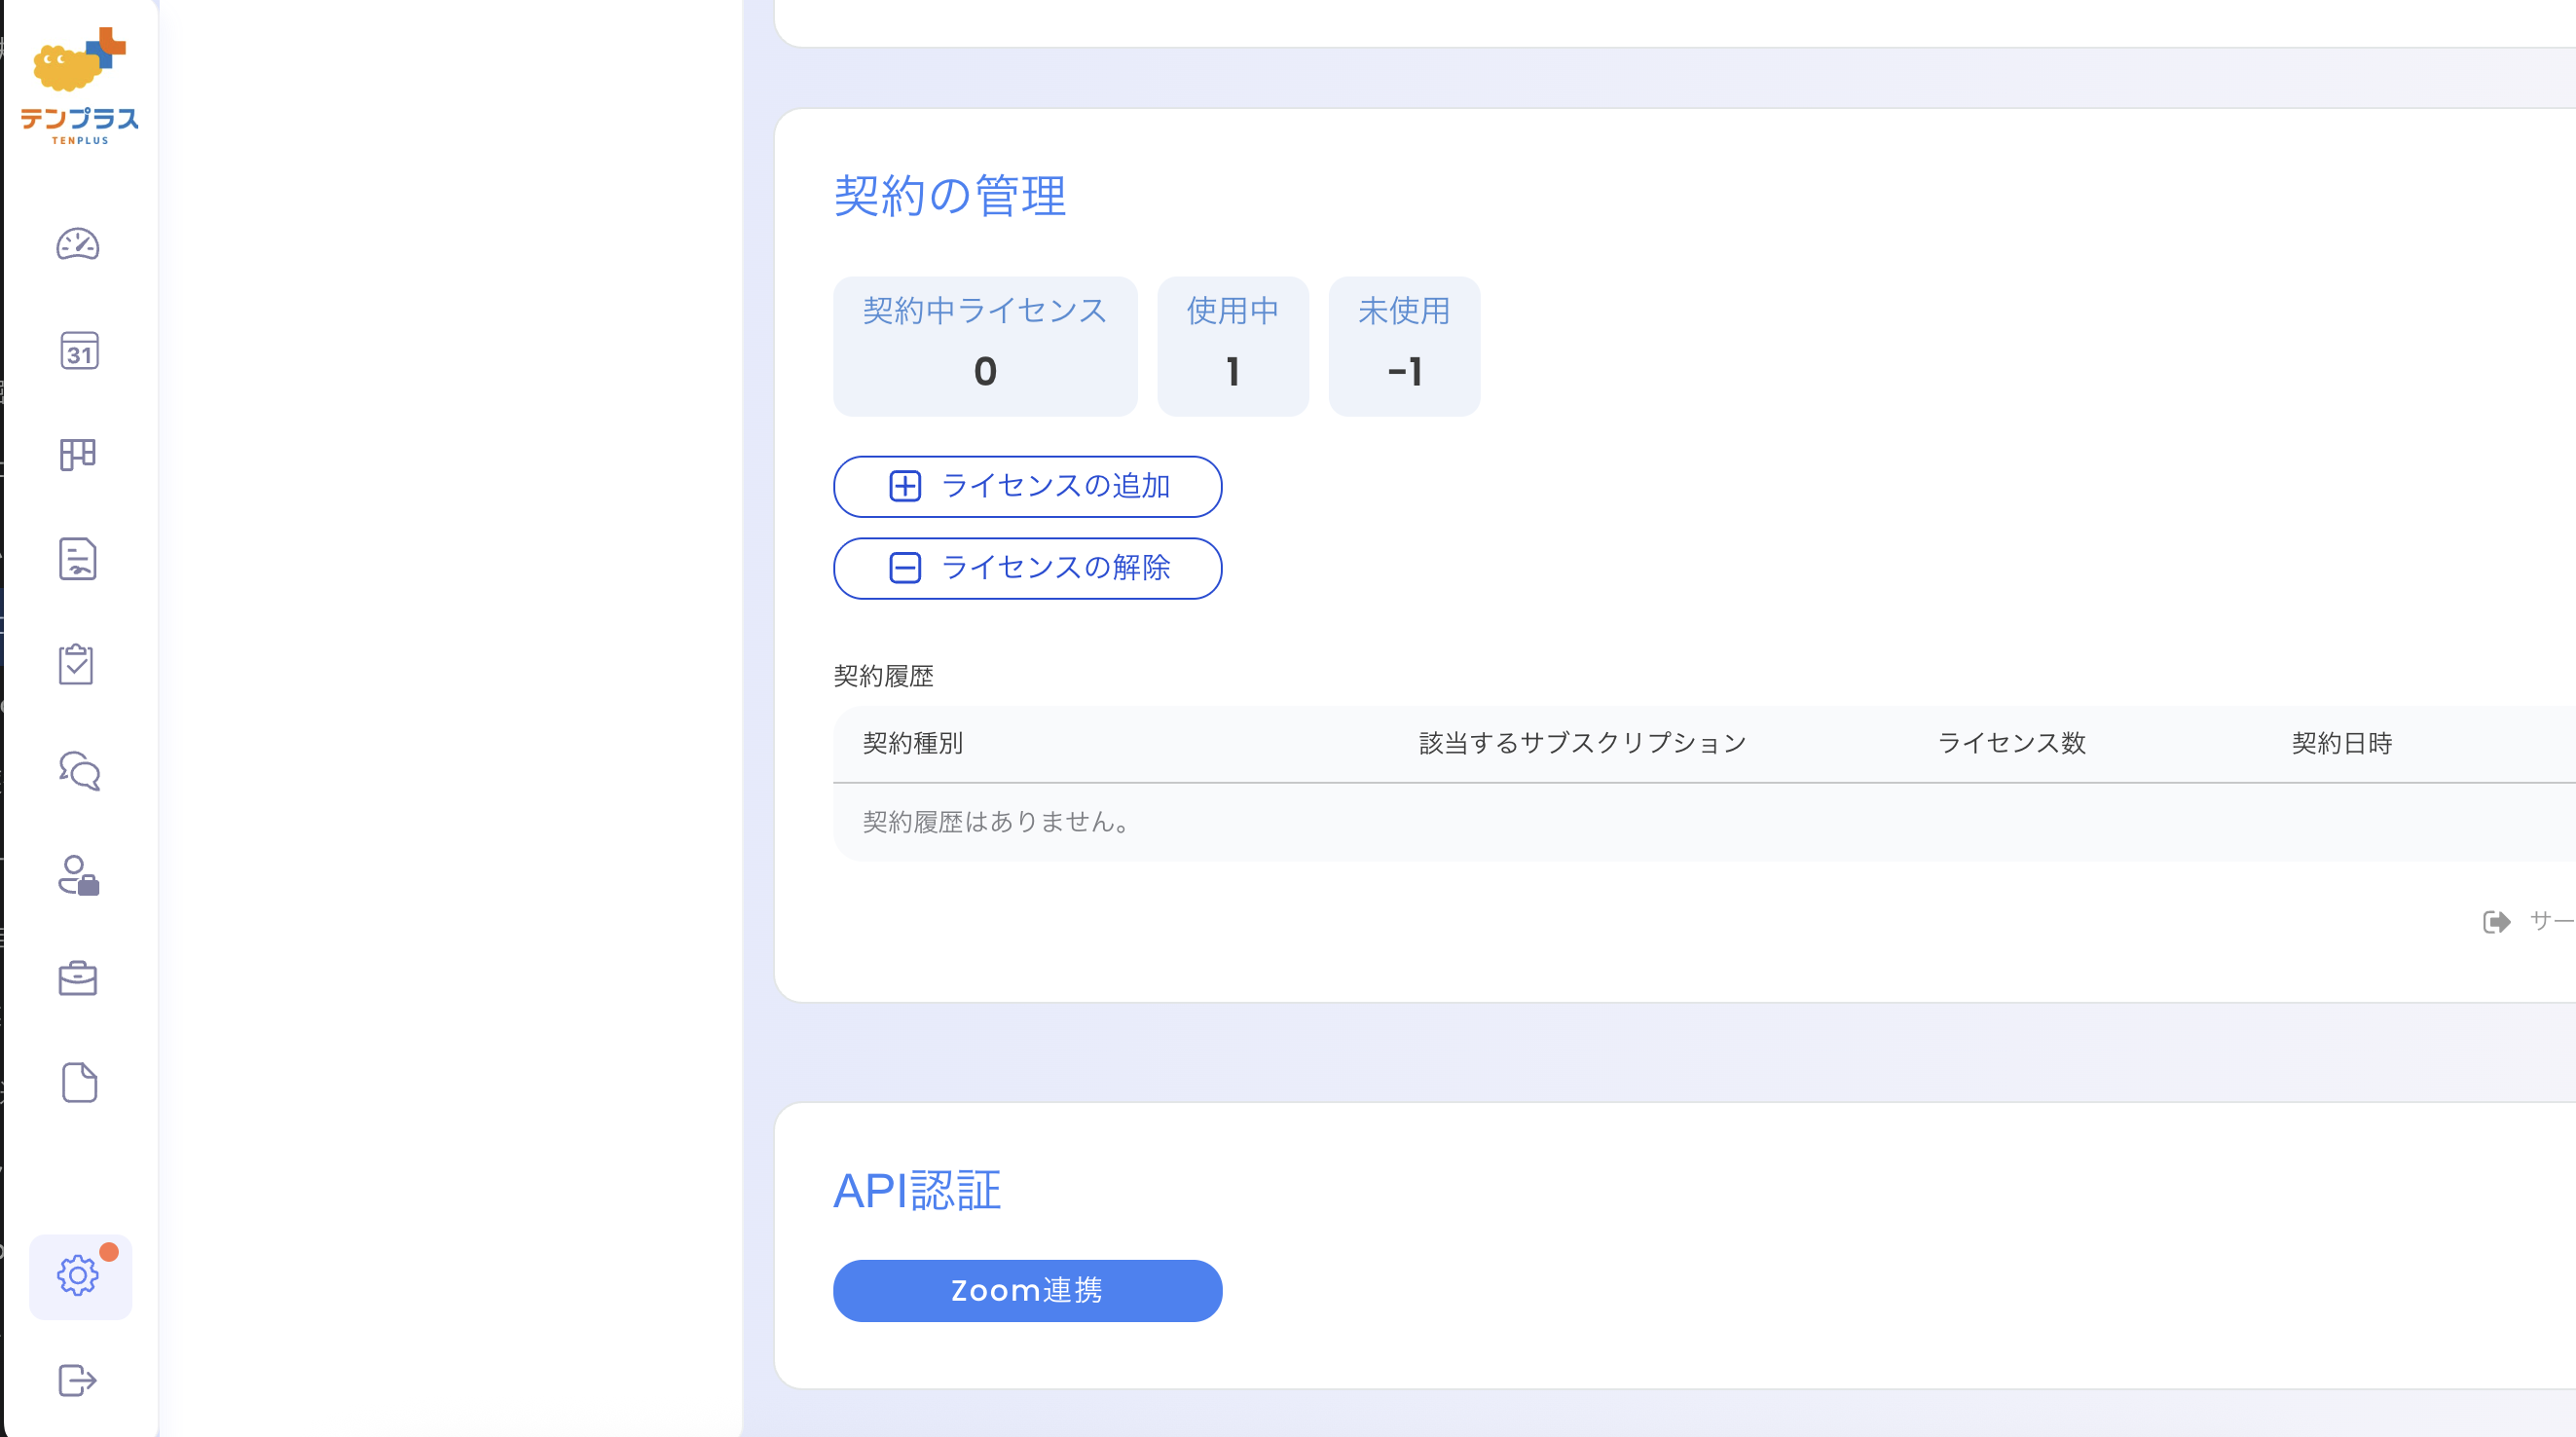
Task: Click the sign-out arrow icon near サー link
Action: [x=2496, y=922]
